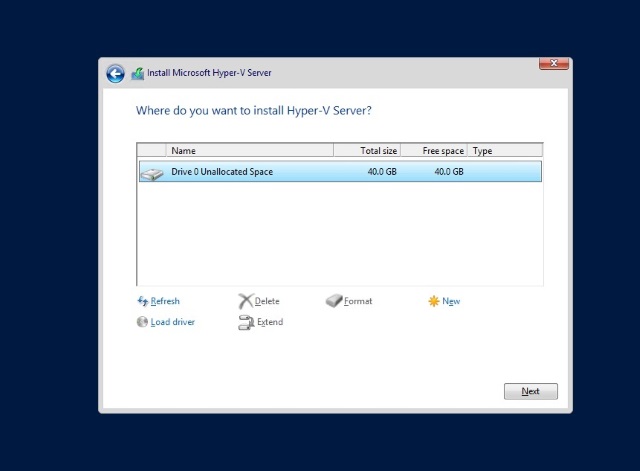Click the Extend partition icon
This screenshot has height=471, width=640.
[x=246, y=322]
